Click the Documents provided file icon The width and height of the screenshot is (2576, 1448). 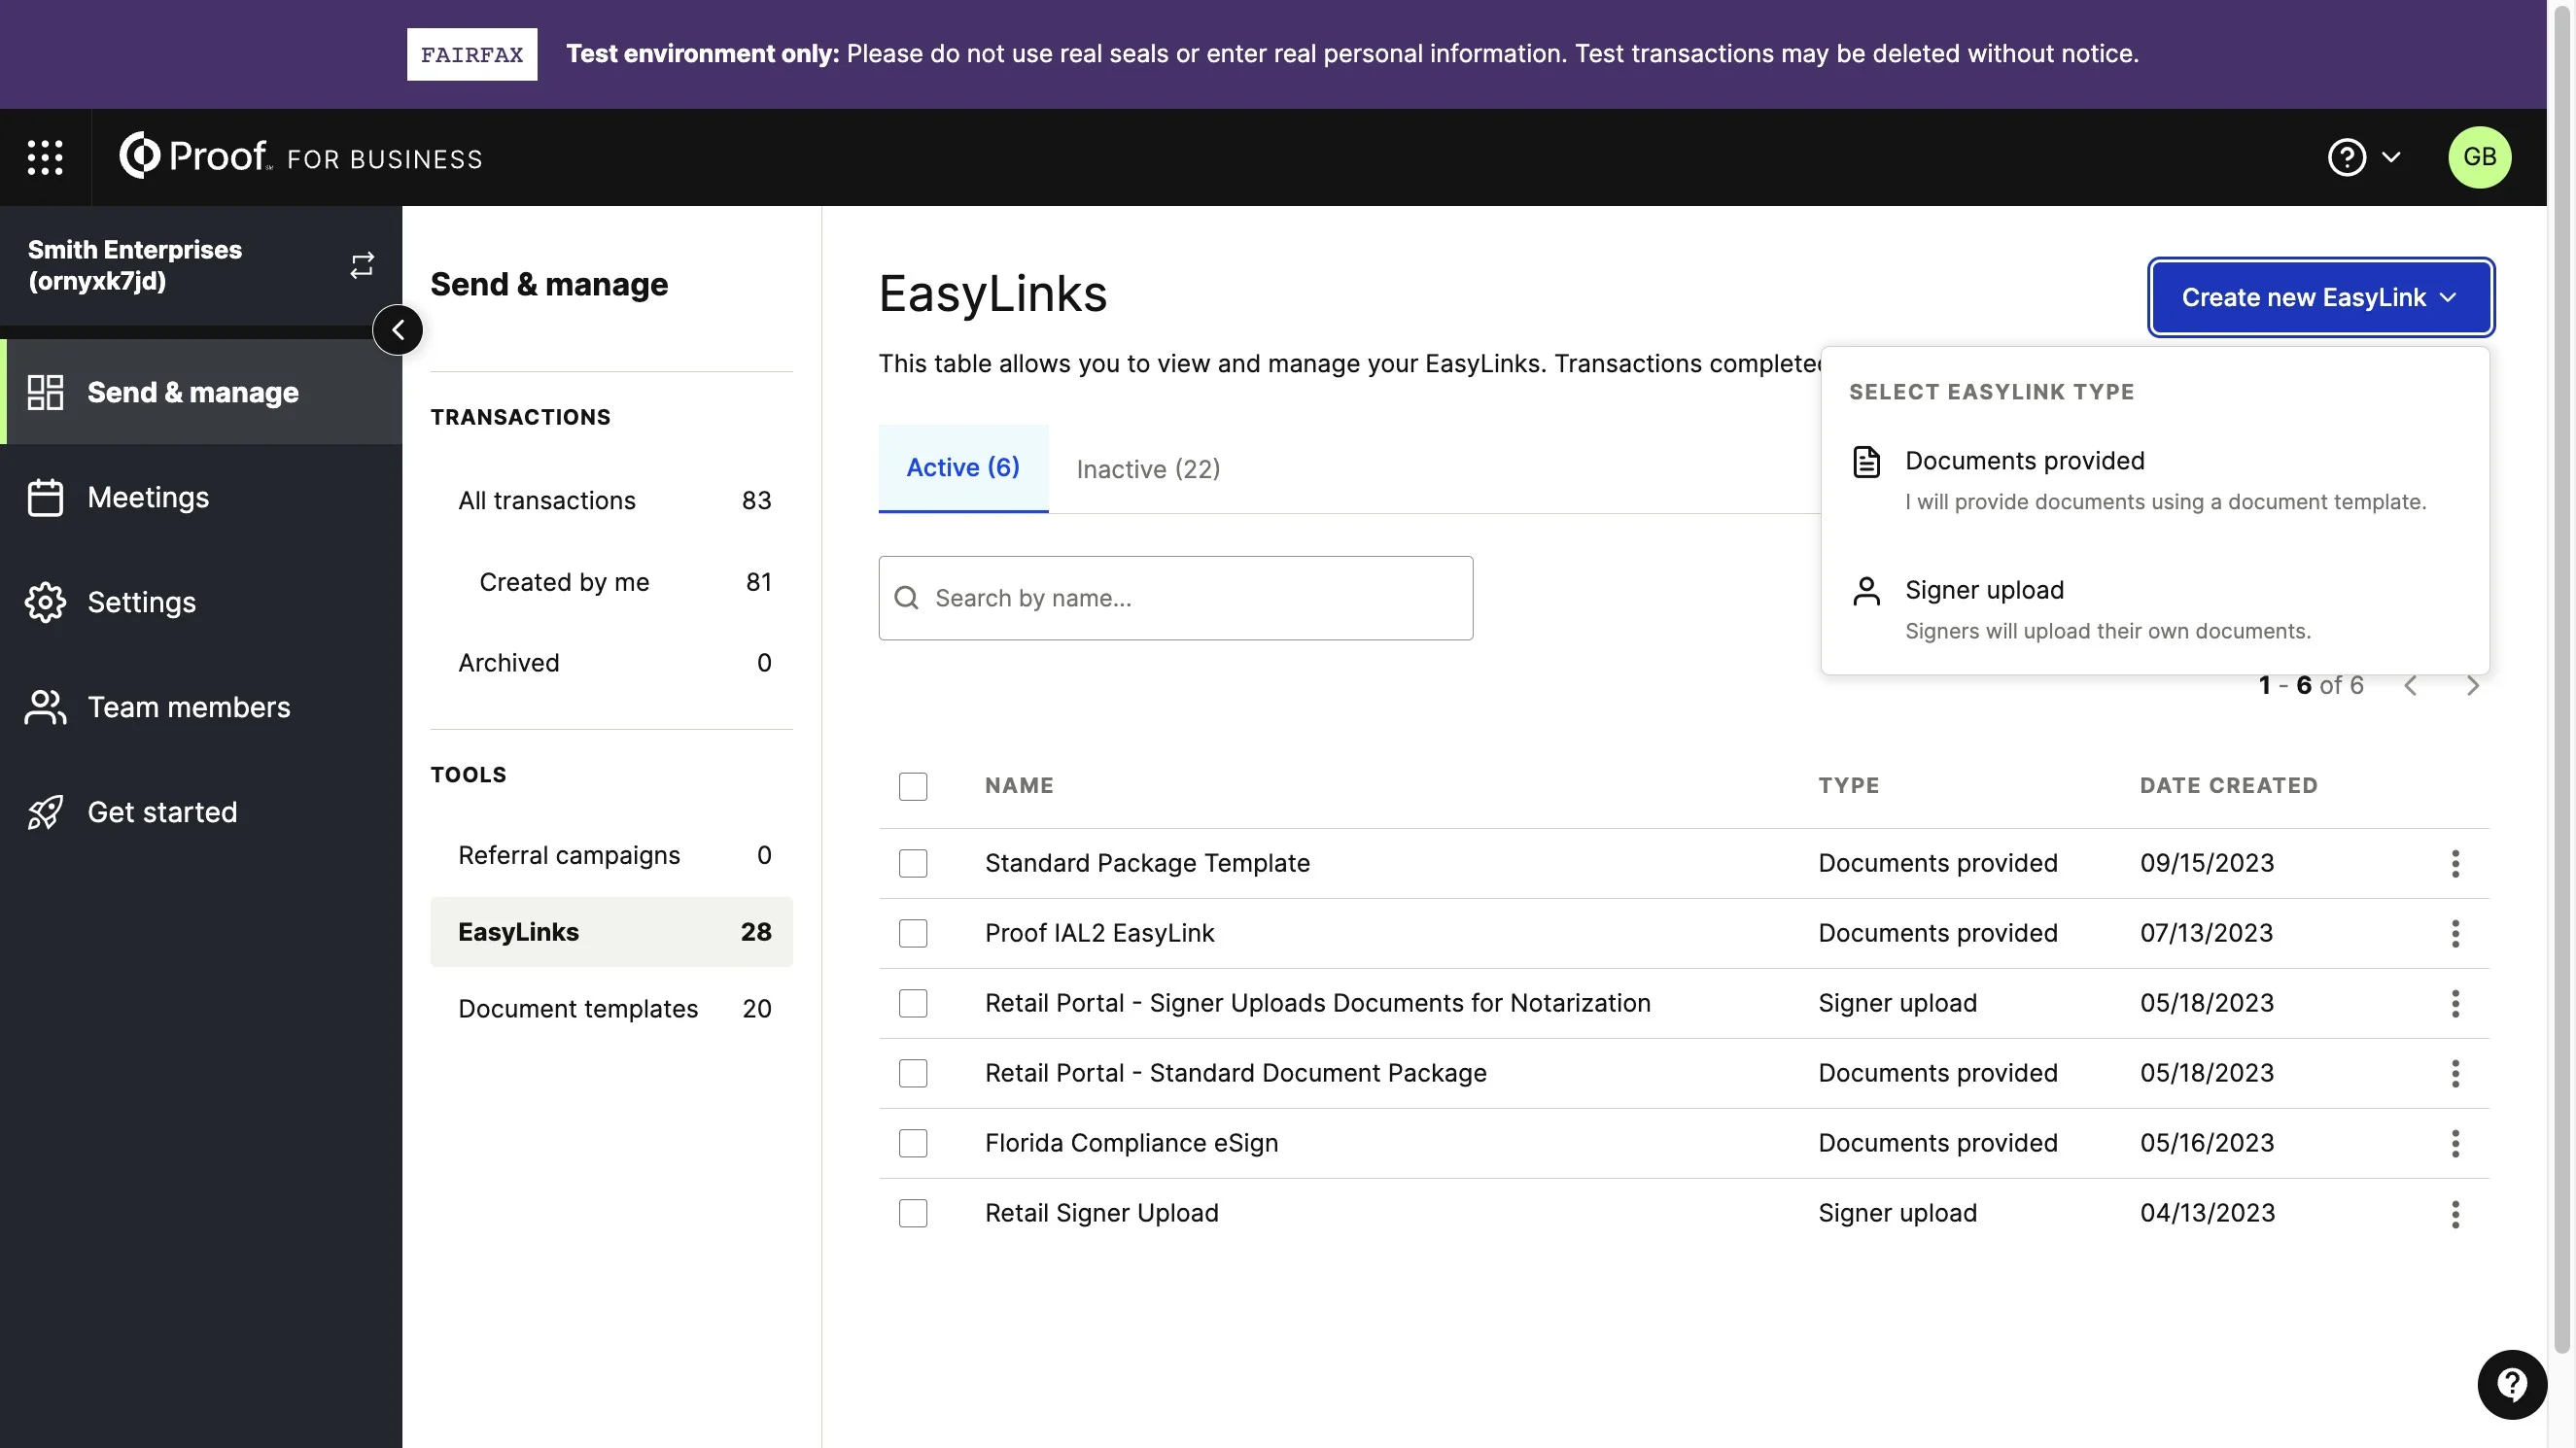pyautogui.click(x=1866, y=462)
